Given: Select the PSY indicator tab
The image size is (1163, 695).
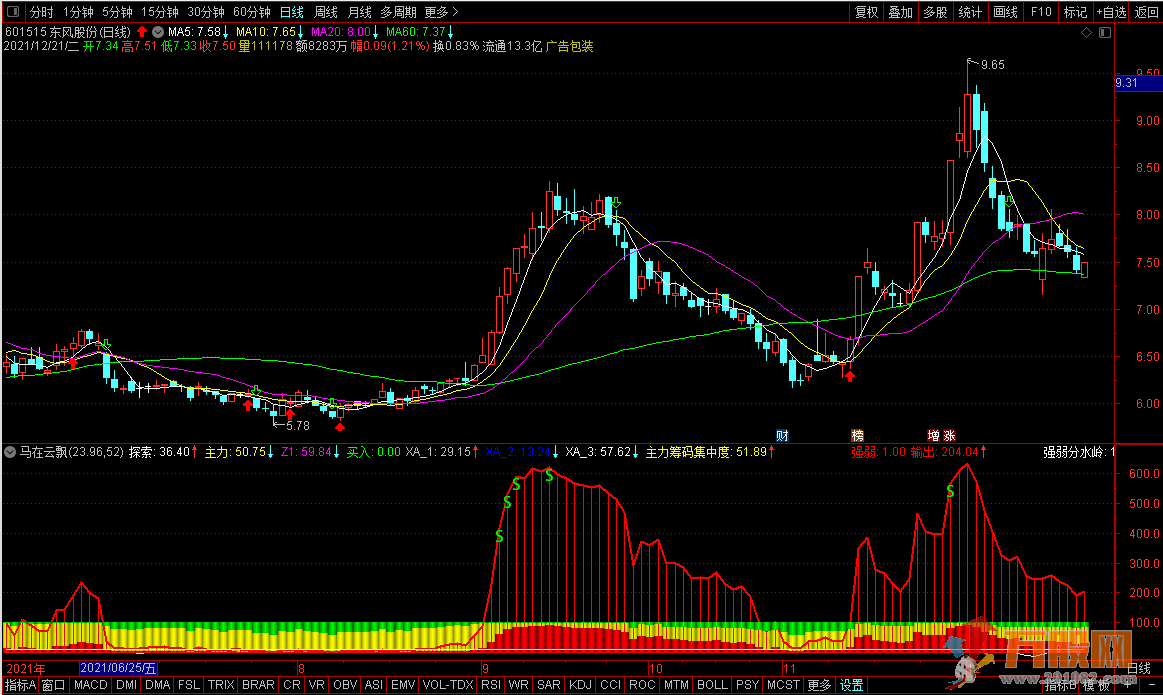Looking at the screenshot, I should (x=748, y=685).
